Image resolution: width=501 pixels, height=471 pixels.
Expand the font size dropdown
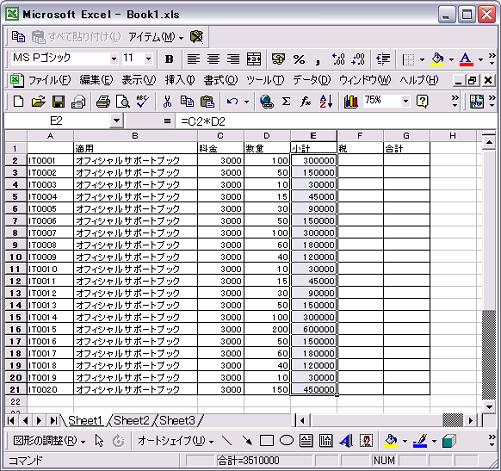148,59
